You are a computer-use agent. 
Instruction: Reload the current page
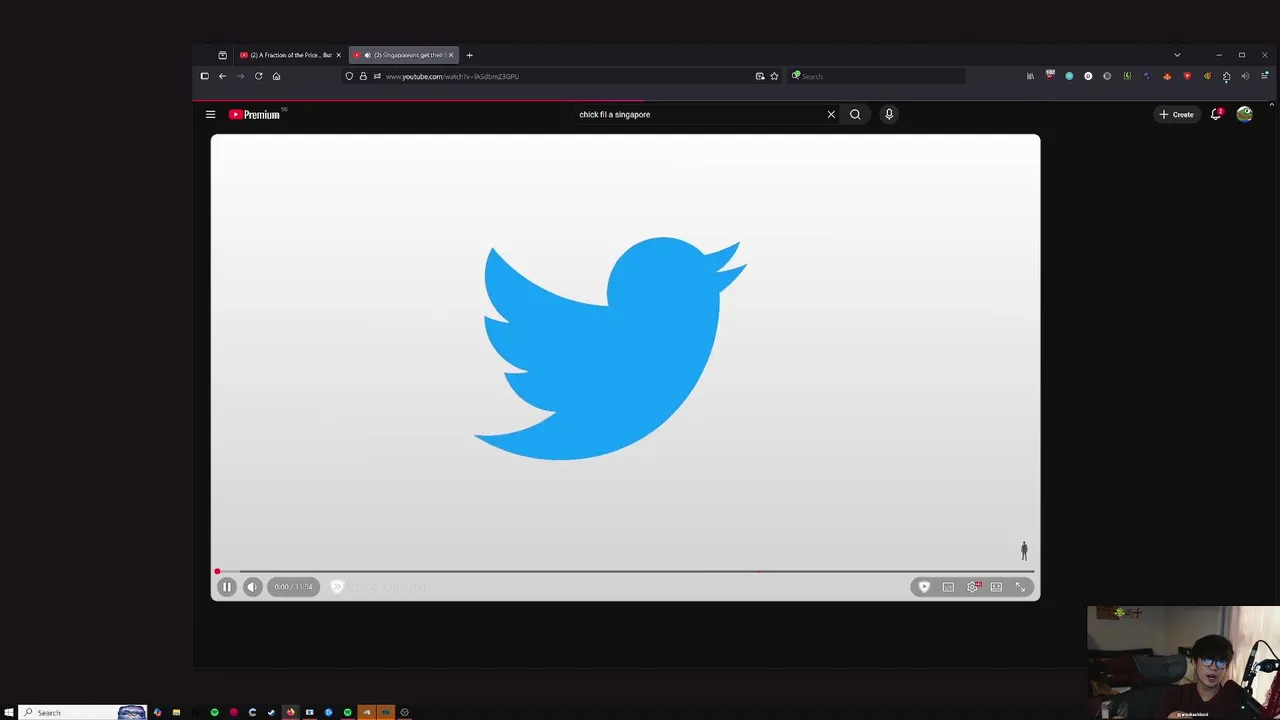[258, 76]
